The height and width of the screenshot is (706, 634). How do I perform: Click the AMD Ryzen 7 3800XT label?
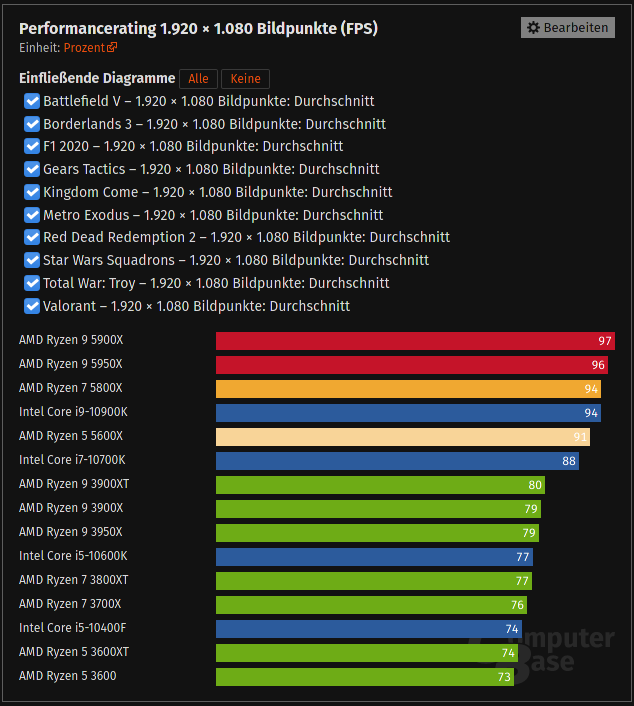click(74, 580)
